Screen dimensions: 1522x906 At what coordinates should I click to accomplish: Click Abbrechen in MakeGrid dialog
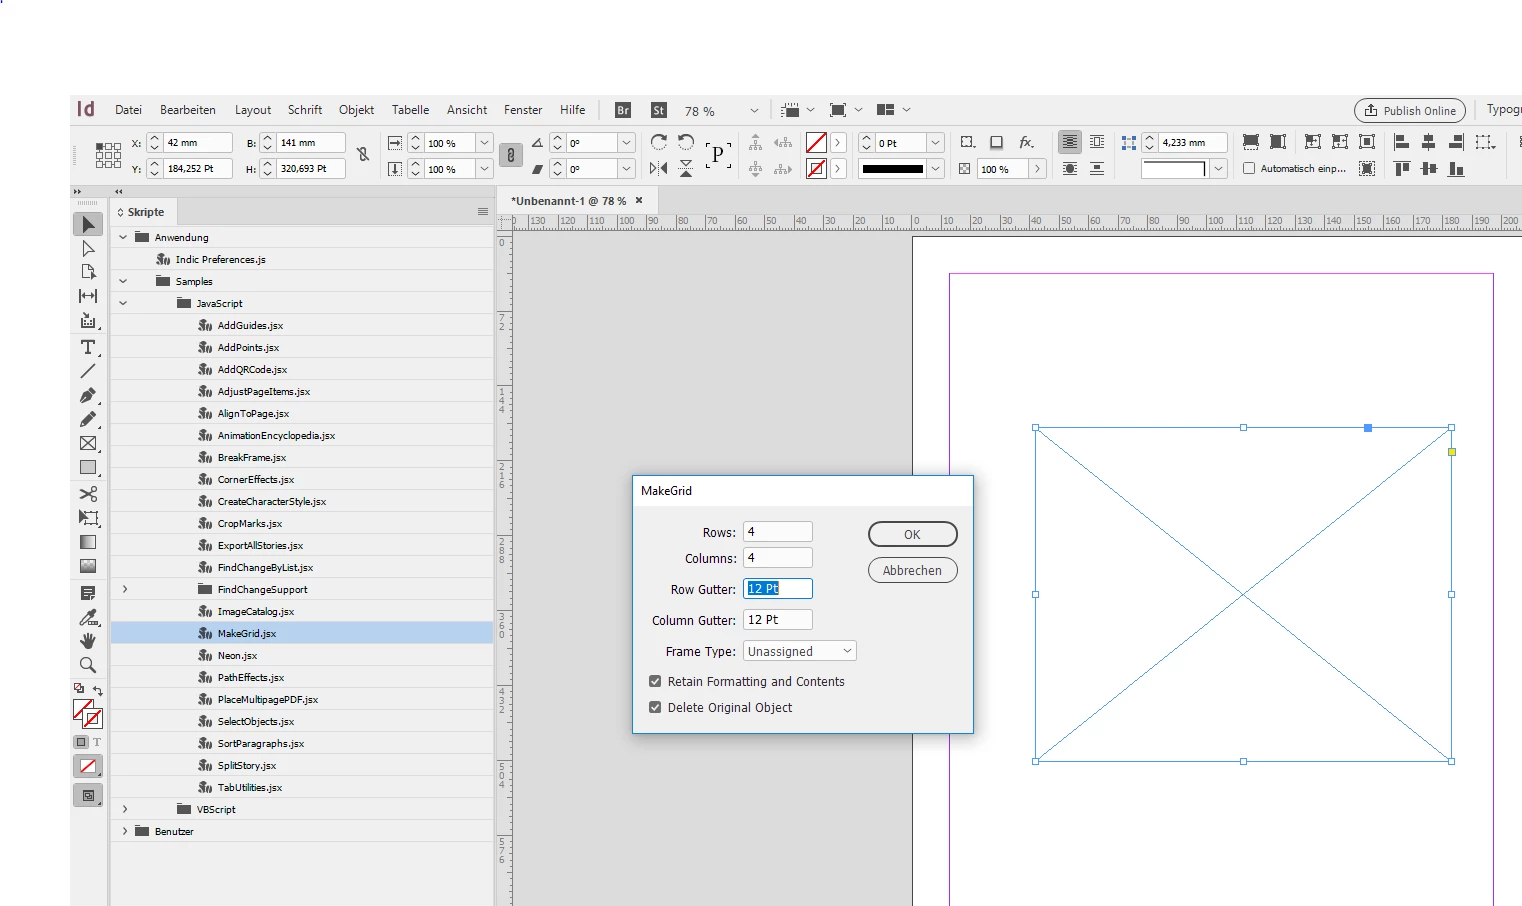pyautogui.click(x=912, y=570)
